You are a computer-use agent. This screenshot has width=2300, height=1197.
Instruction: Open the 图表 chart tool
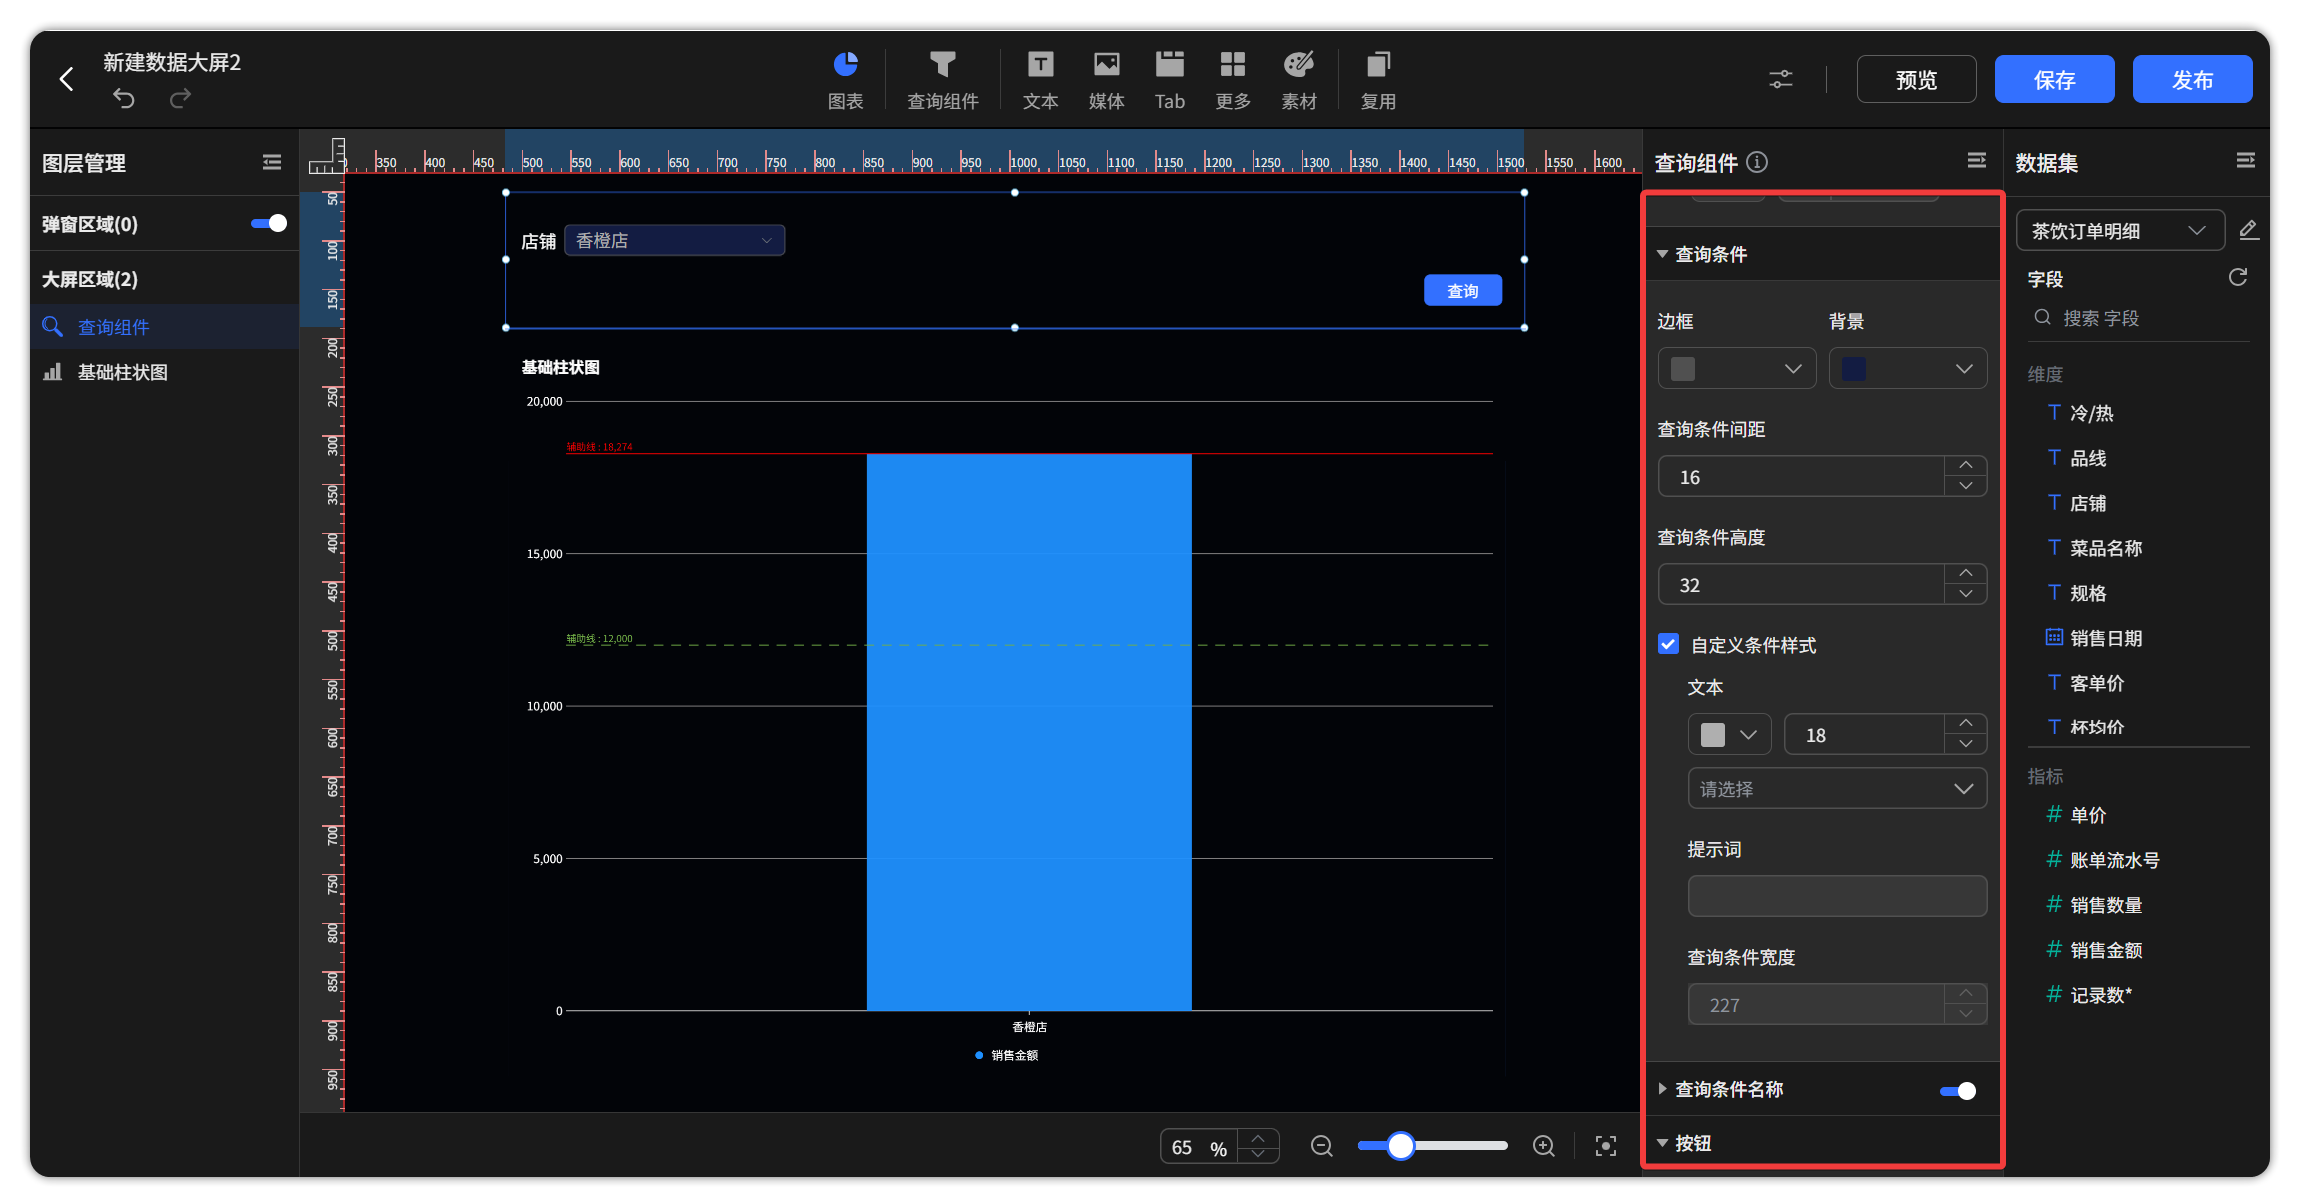(x=846, y=81)
